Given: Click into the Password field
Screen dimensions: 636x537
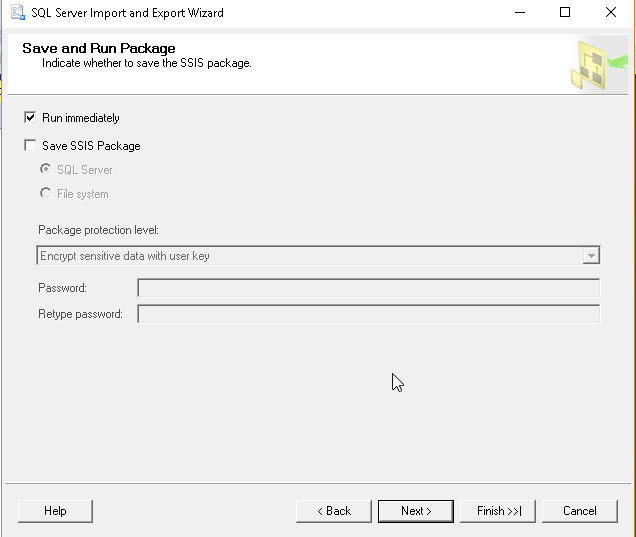Looking at the screenshot, I should tap(369, 288).
